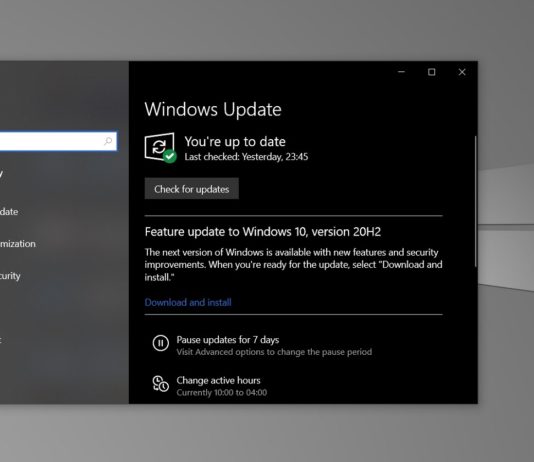Select the sidebar item ending in 'curity'
The height and width of the screenshot is (462, 534).
(x=10, y=276)
